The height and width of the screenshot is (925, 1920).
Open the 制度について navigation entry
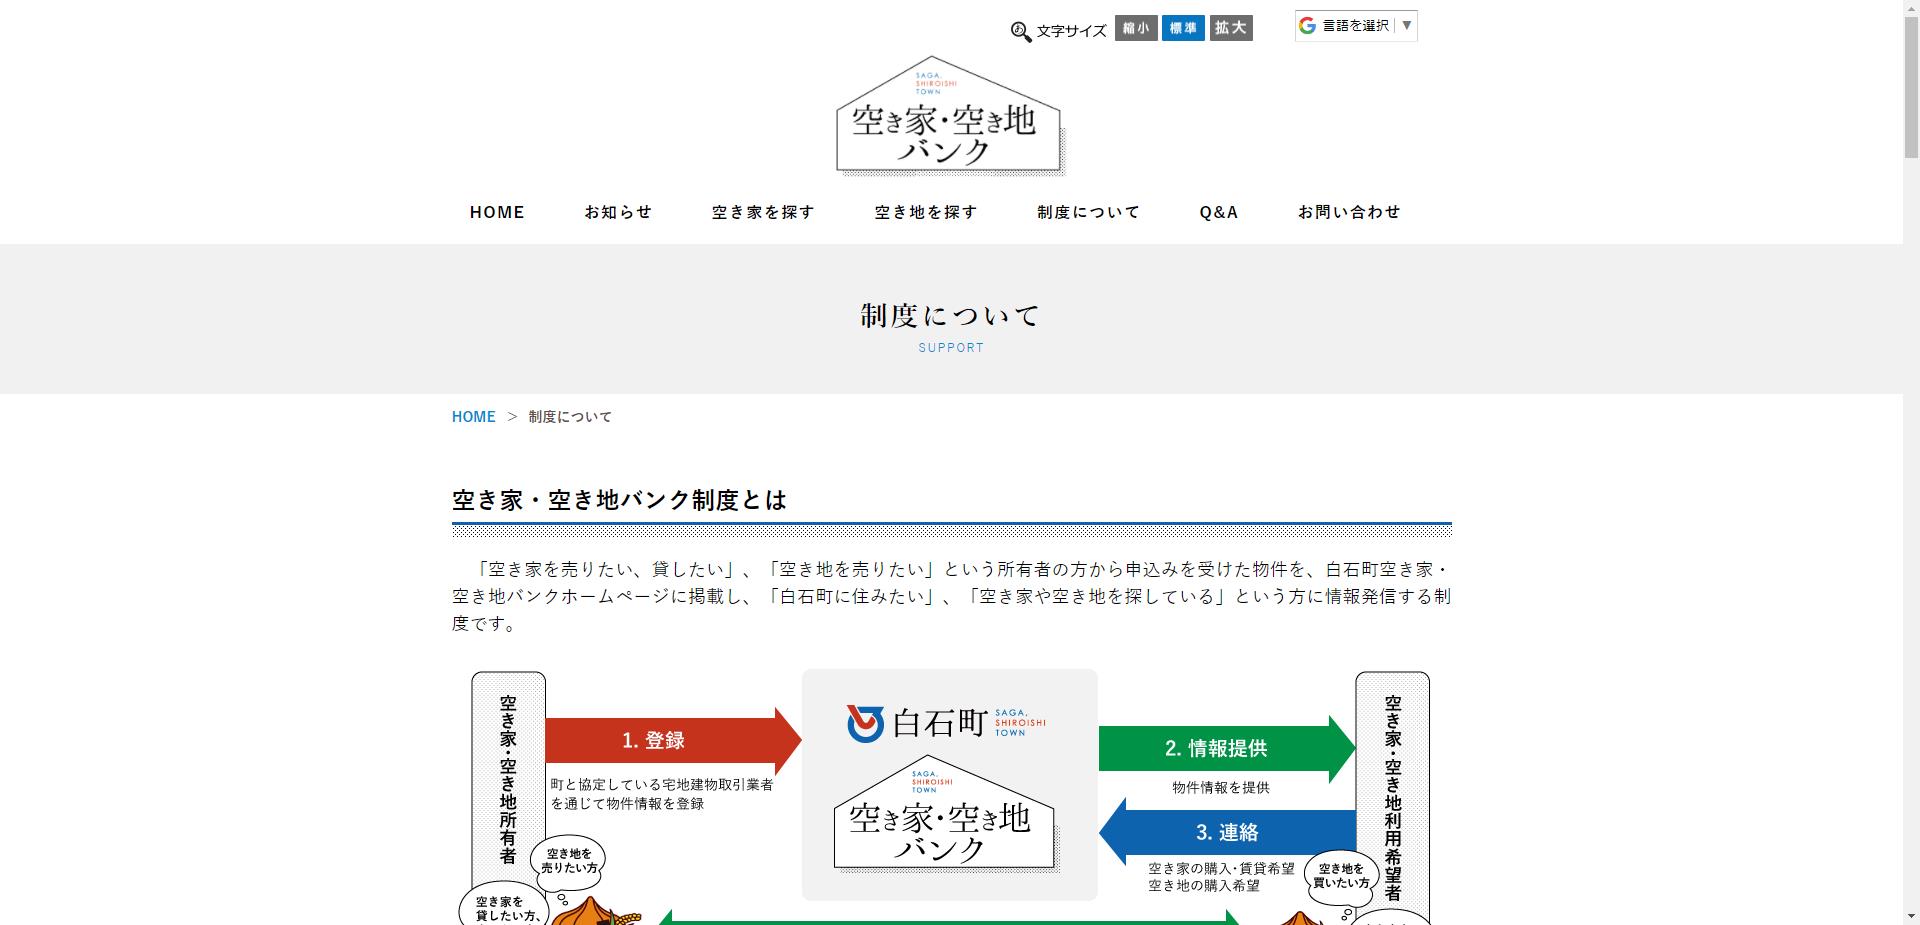tap(1087, 211)
